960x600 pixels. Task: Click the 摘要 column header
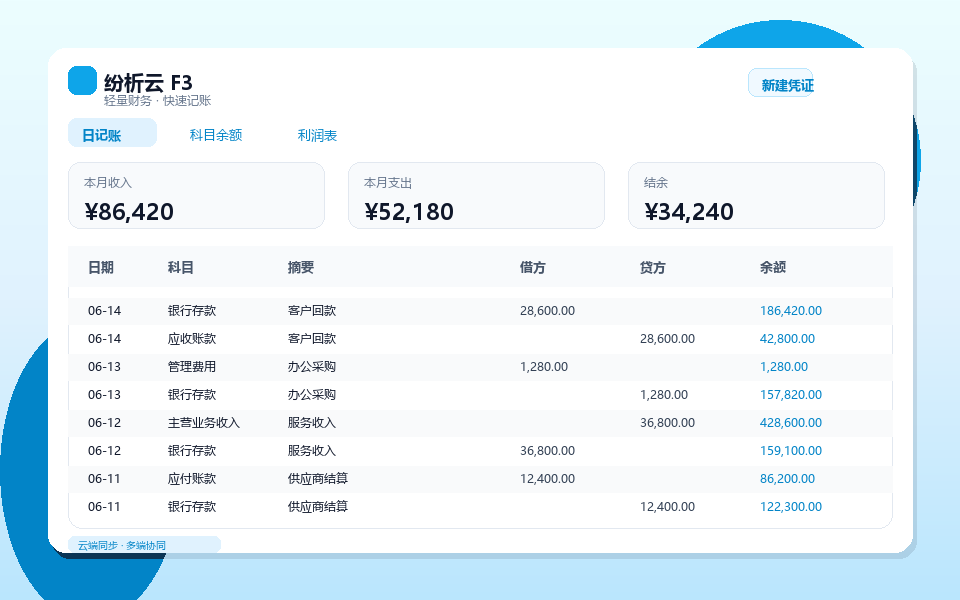(301, 268)
